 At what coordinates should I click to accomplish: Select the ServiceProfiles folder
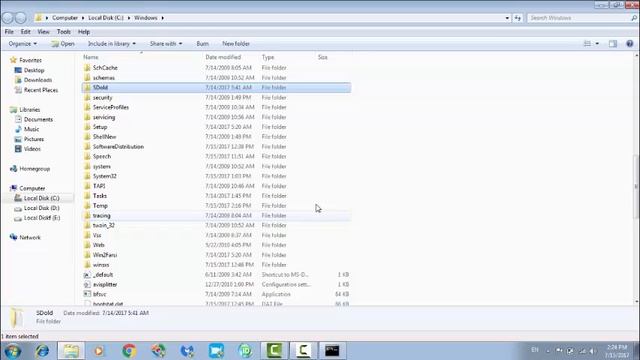tap(216, 107)
